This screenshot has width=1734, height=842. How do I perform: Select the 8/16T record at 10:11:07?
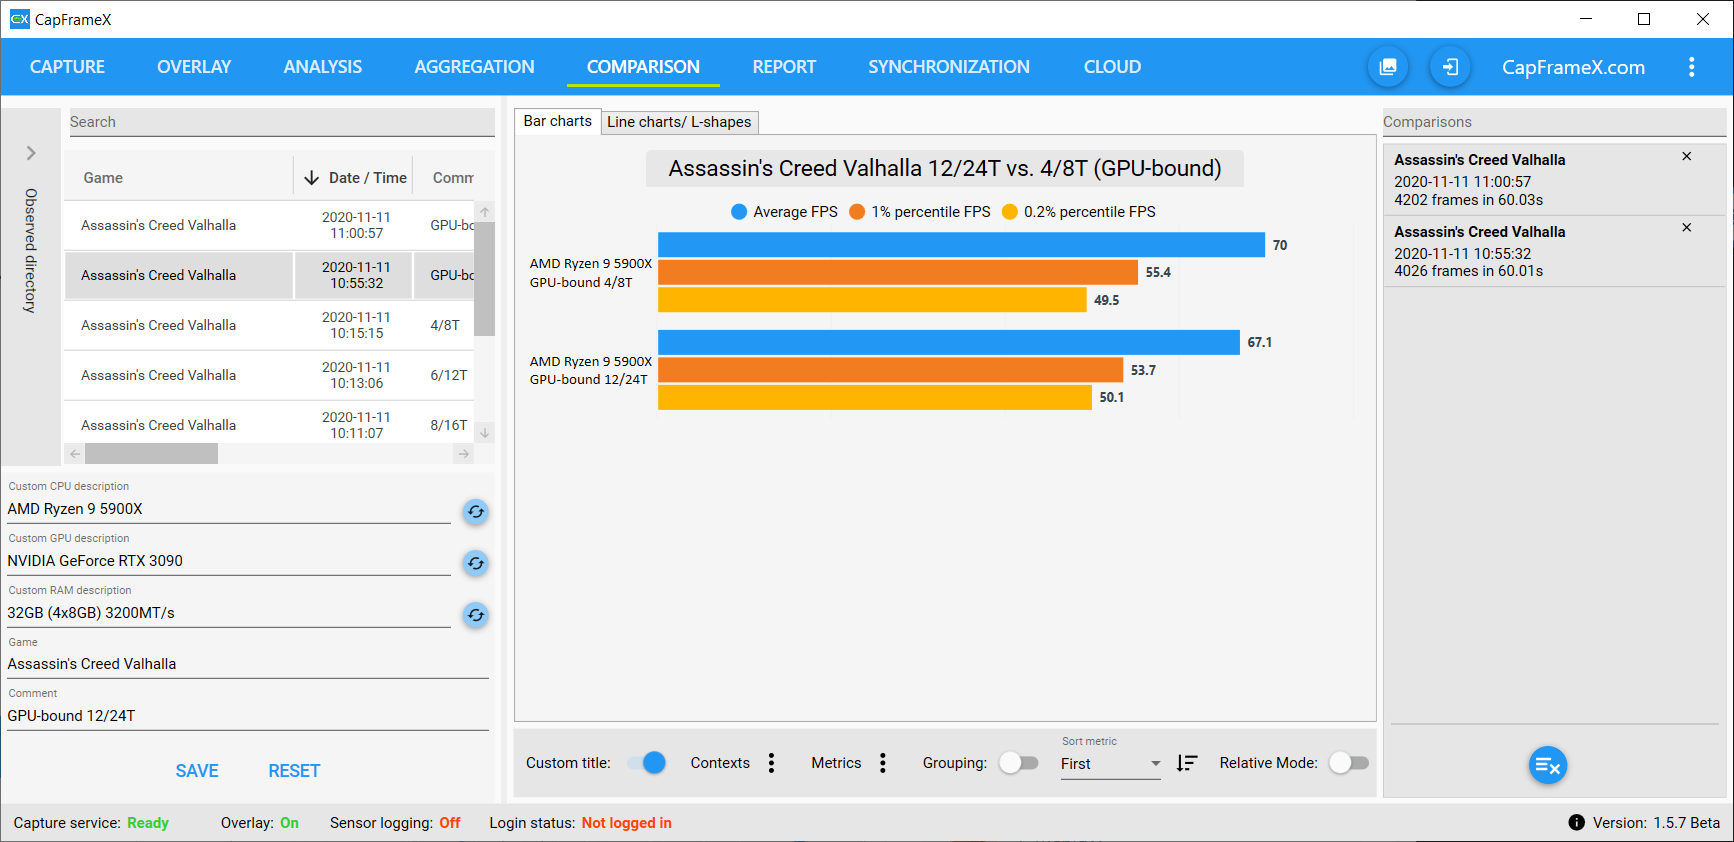click(269, 422)
